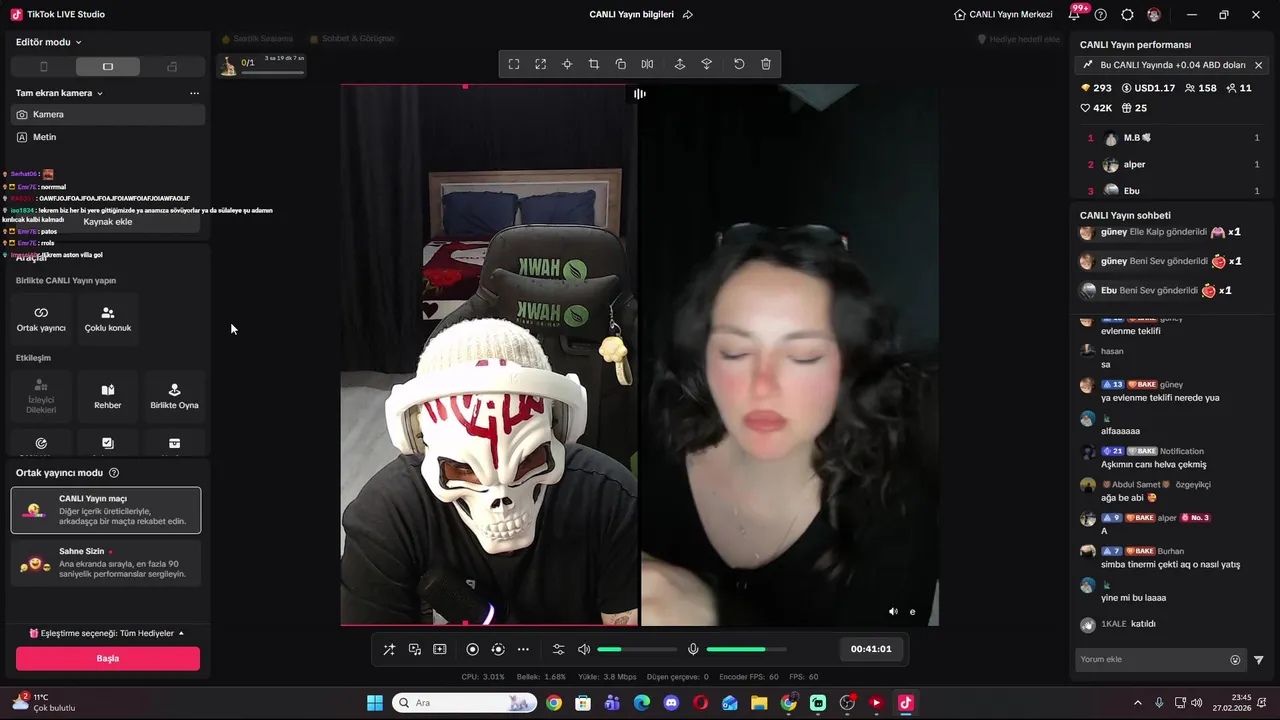Click the frame-sparkle icon in bottom bar
Viewport: 1280px width, 720px height.
click(440, 649)
